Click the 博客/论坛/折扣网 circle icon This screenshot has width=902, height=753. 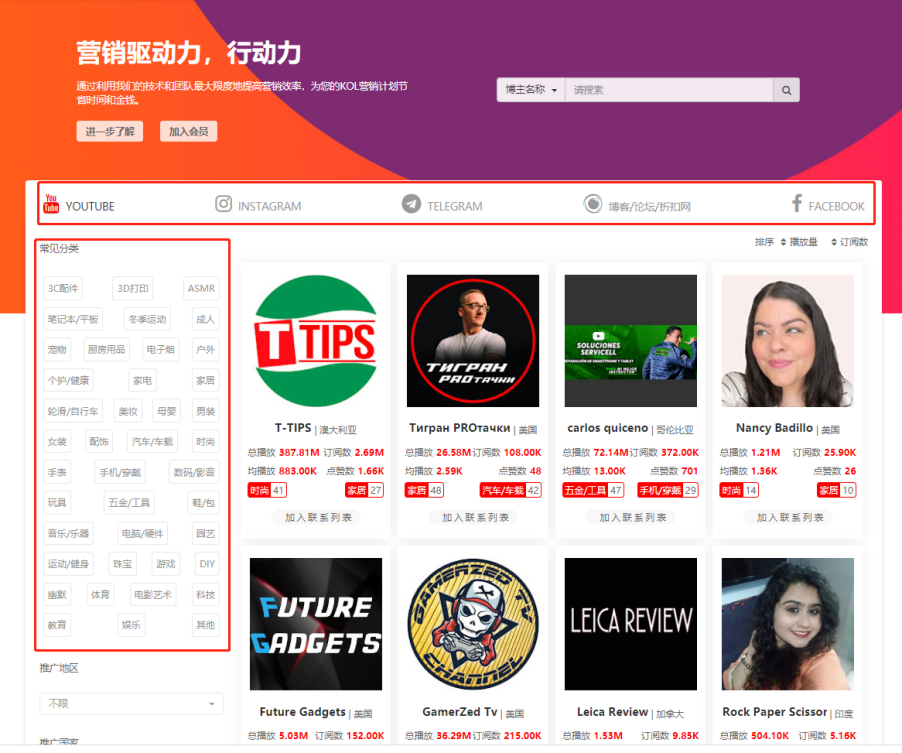(x=593, y=204)
